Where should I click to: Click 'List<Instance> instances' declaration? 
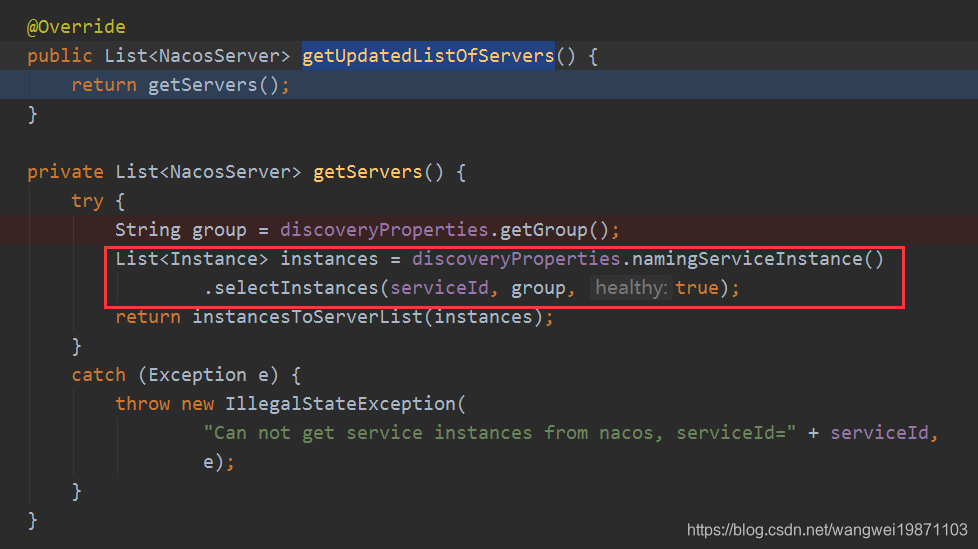247,259
